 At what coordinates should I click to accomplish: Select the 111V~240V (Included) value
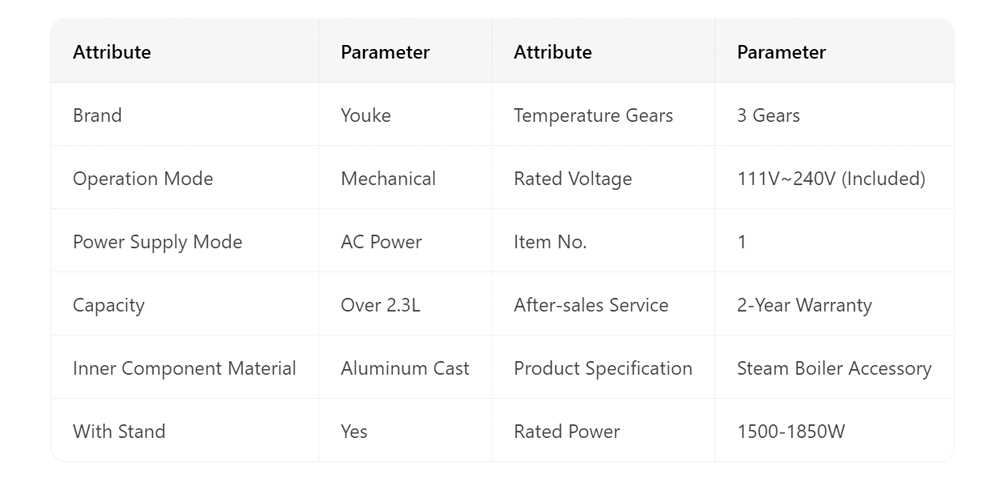click(831, 179)
